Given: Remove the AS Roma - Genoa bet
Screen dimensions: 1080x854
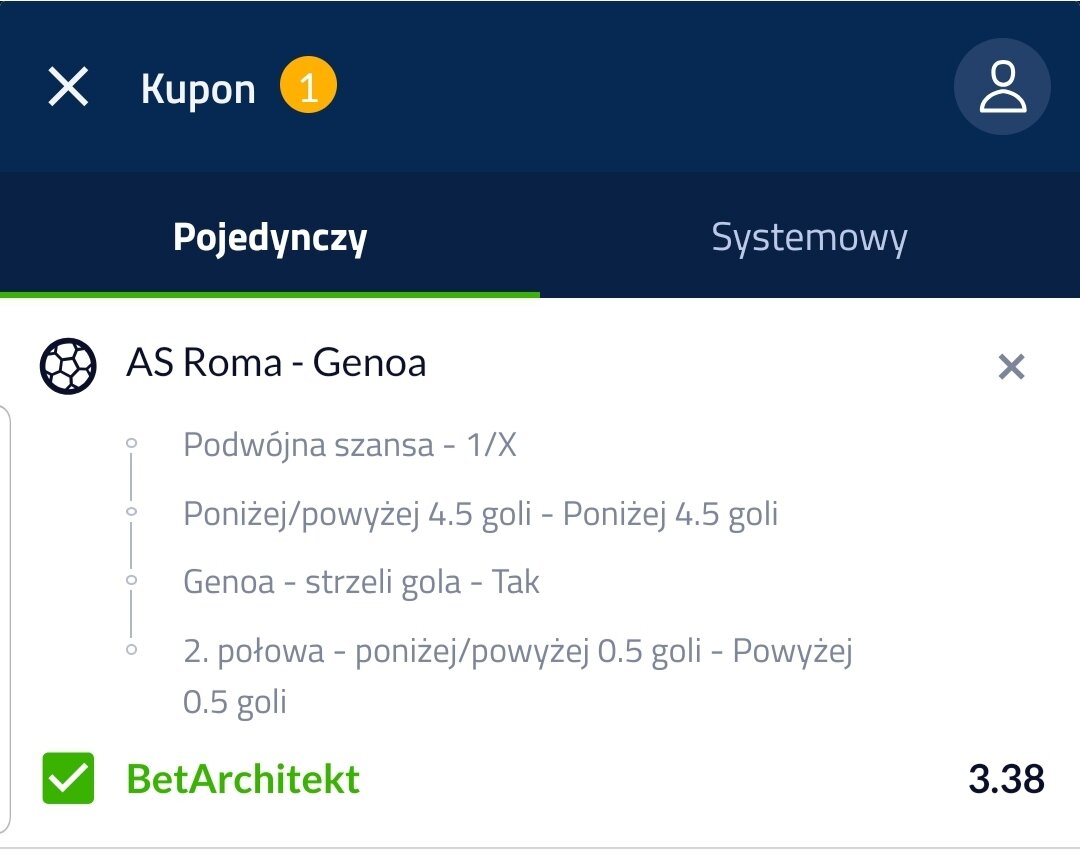Looking at the screenshot, I should pyautogui.click(x=1011, y=368).
